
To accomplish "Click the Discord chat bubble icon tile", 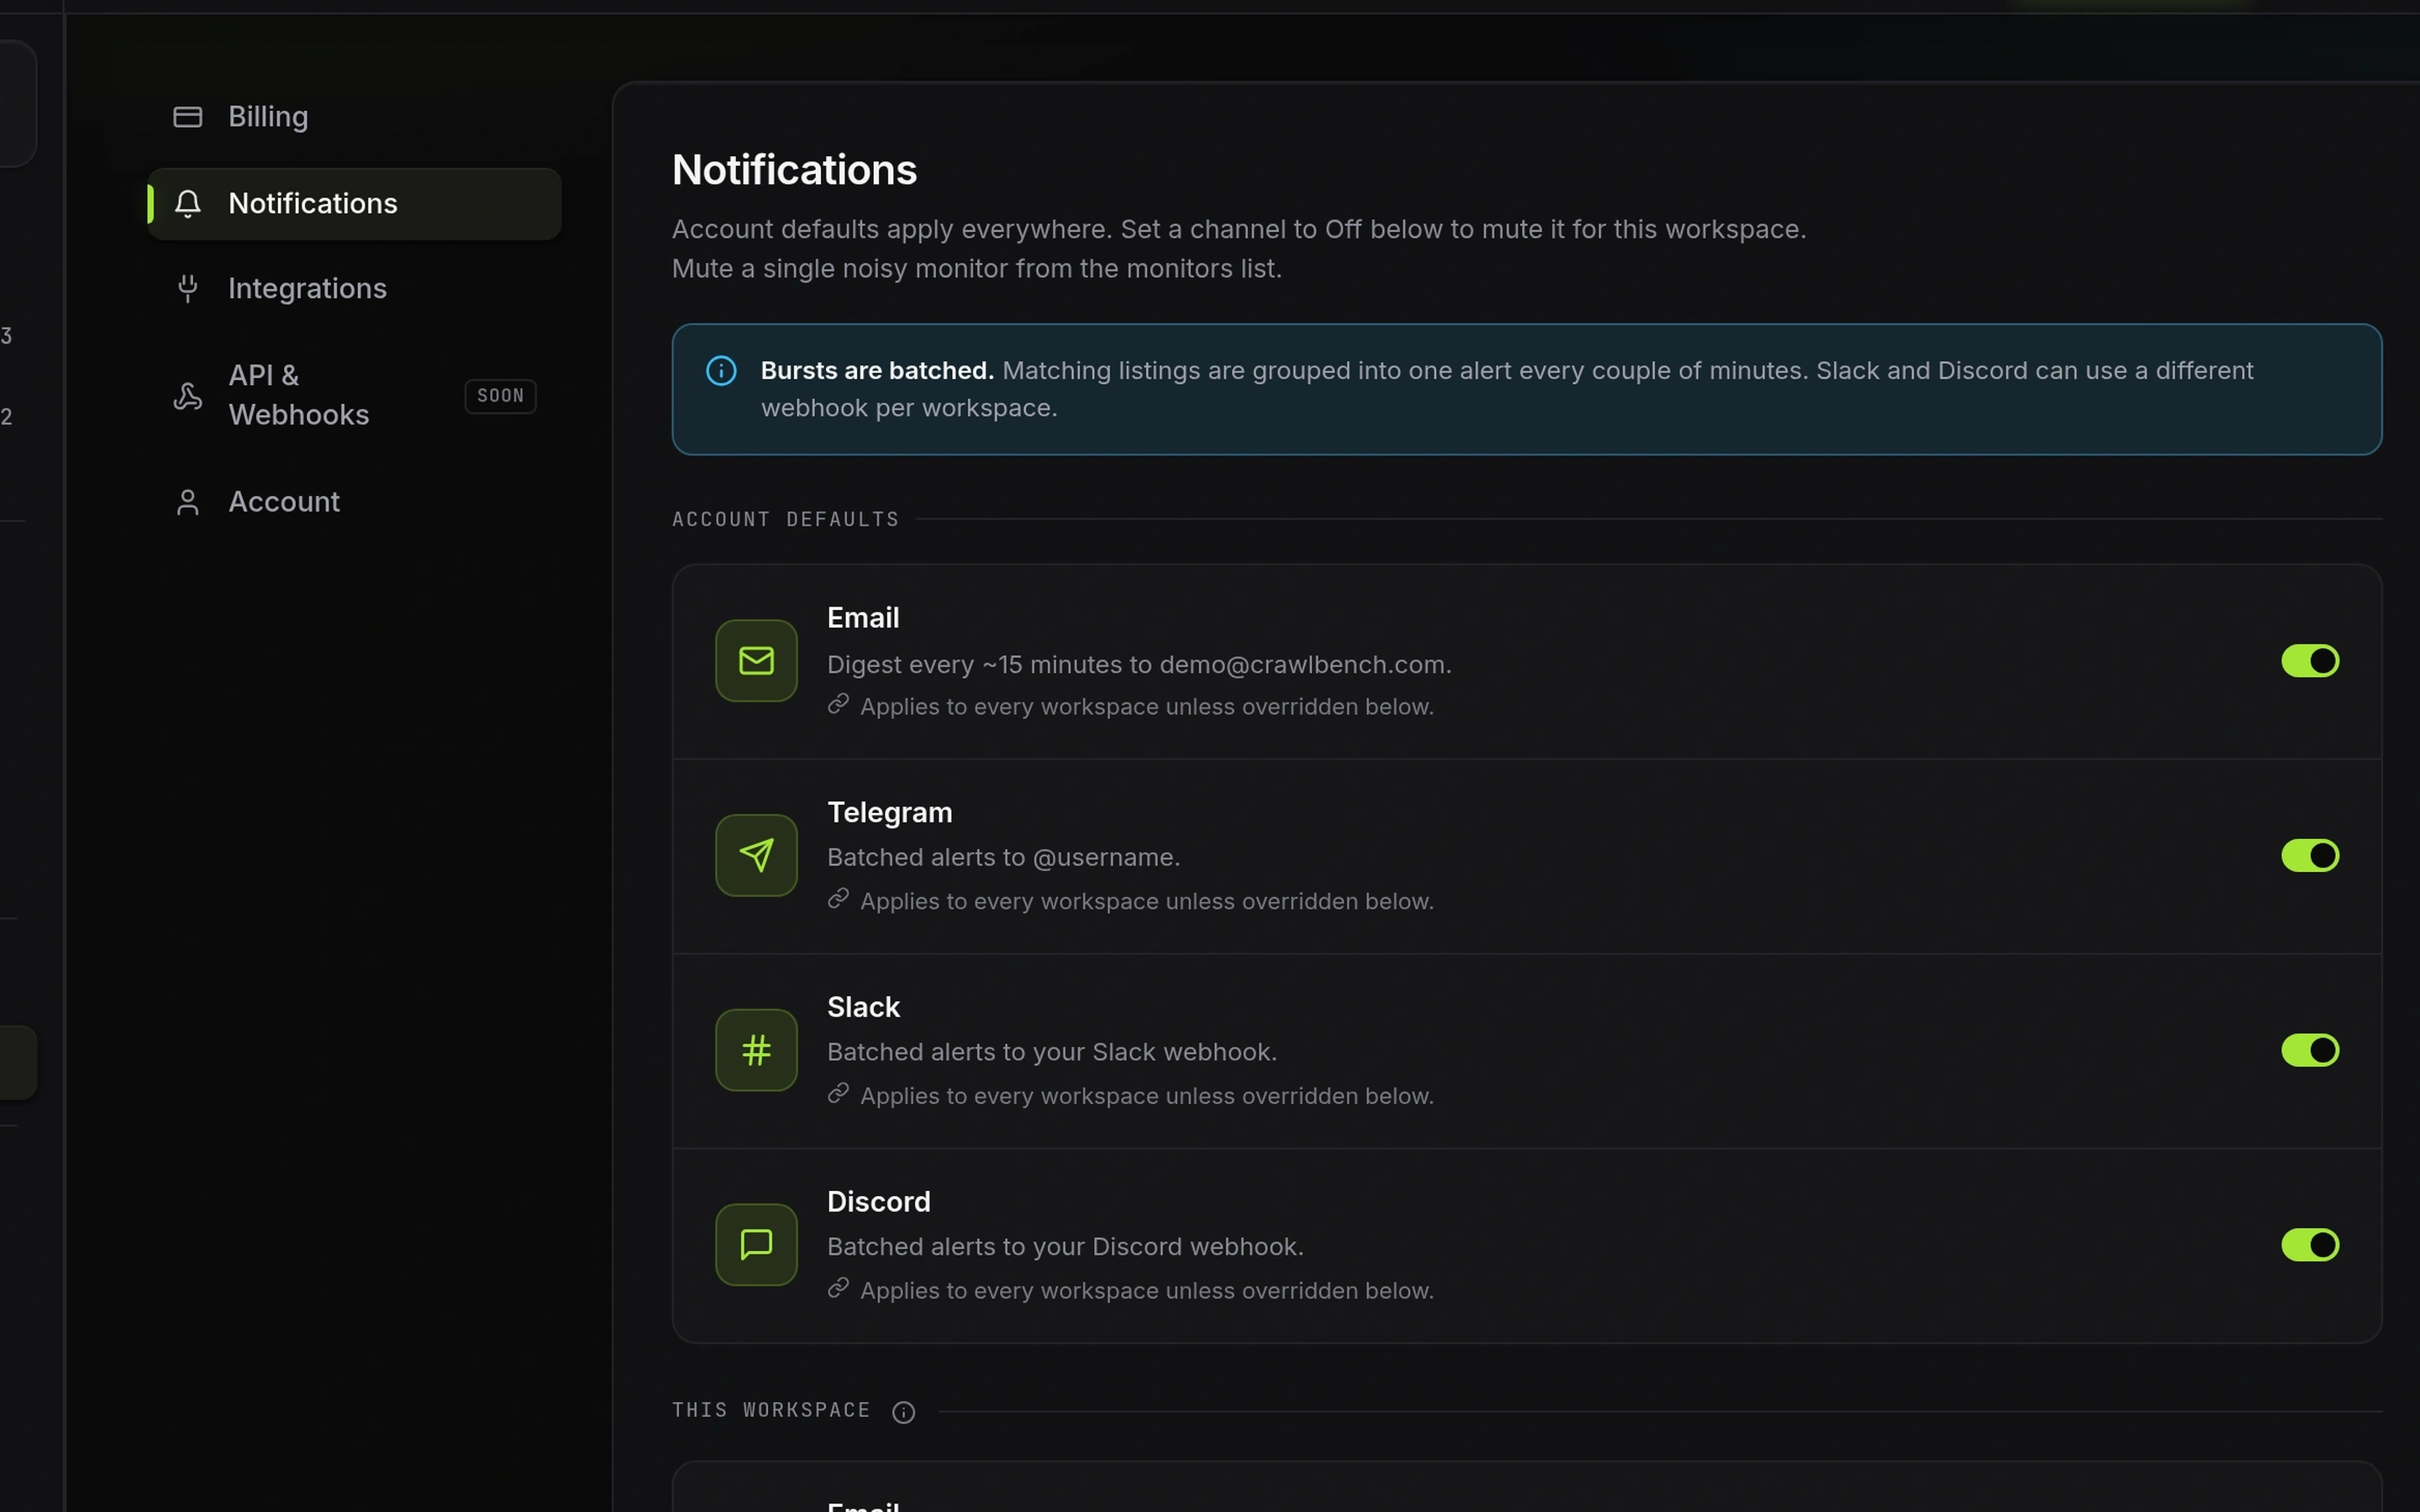I will (x=756, y=1245).
